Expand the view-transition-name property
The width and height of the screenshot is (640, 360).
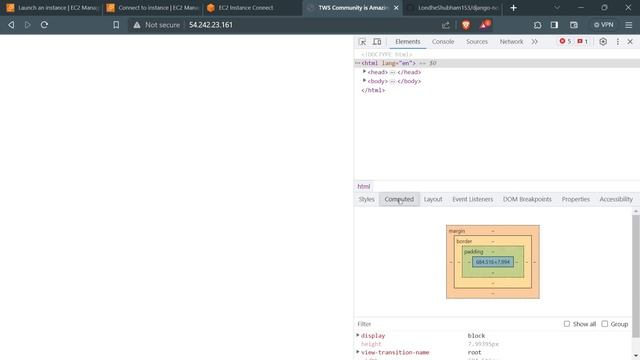click(358, 352)
